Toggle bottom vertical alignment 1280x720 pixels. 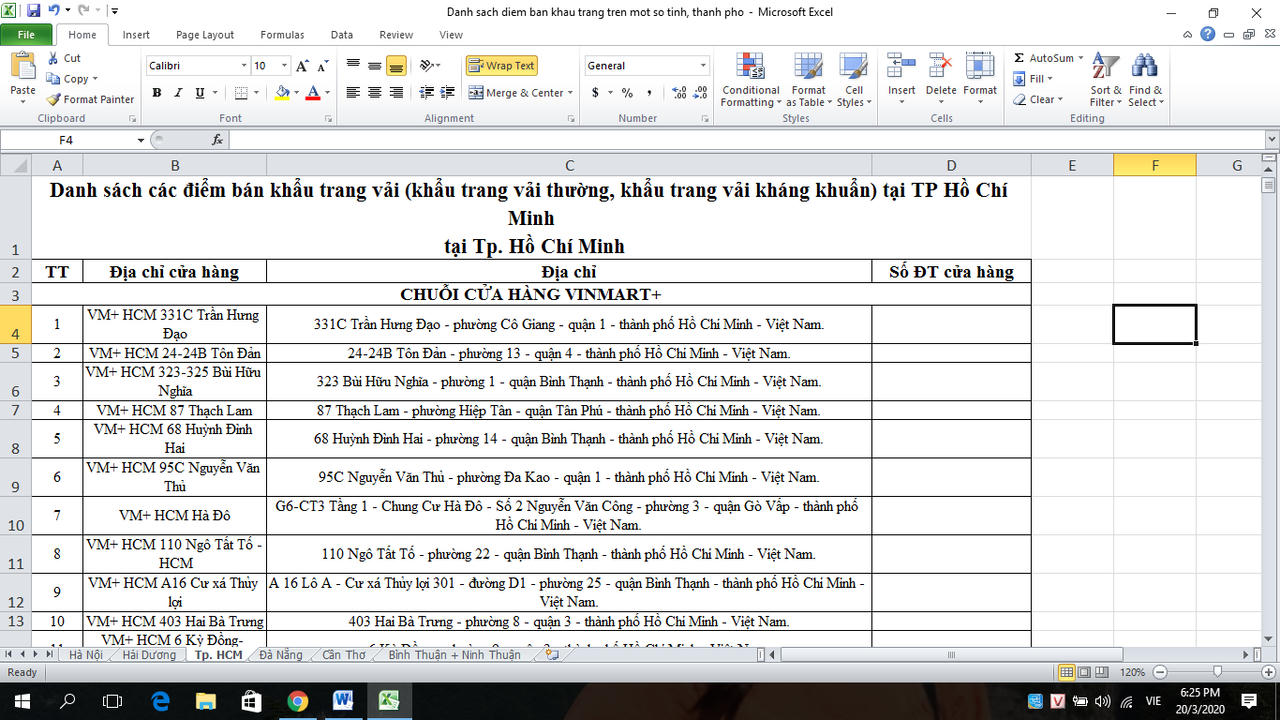tap(396, 66)
